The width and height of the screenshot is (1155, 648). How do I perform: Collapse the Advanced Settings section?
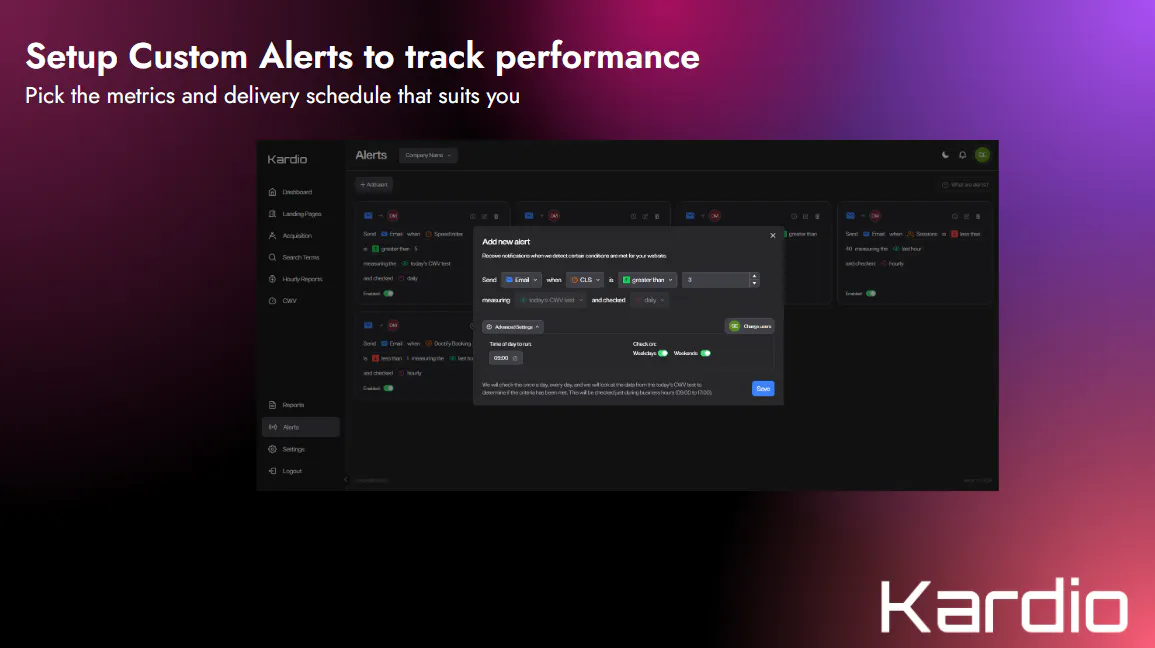click(x=513, y=327)
